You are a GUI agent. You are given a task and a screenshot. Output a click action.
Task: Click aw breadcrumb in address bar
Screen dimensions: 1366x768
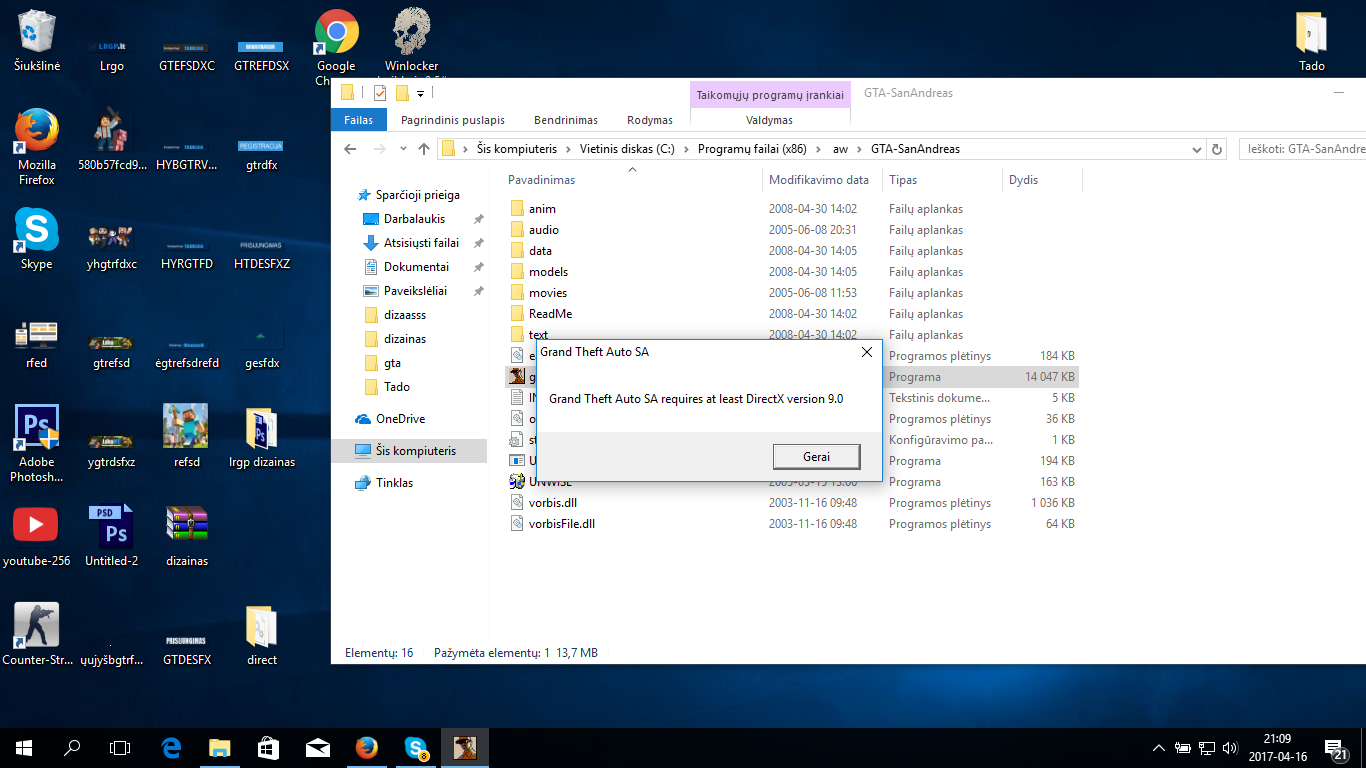tap(840, 149)
